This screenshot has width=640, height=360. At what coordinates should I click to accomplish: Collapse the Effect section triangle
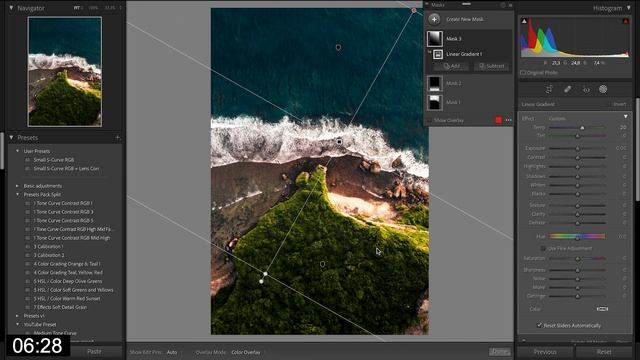(626, 117)
